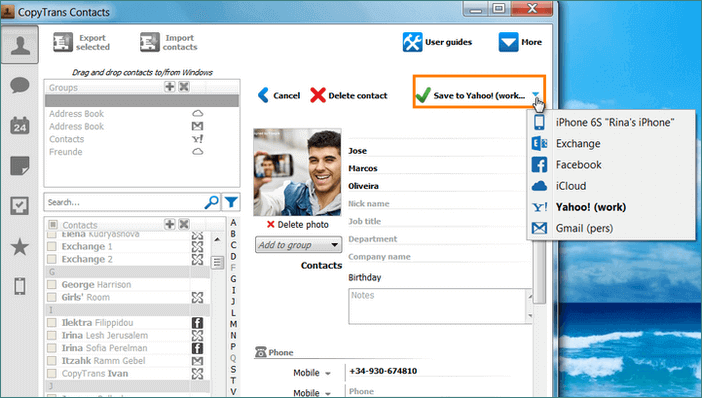
Task: Choose Exchange from save menu
Action: coord(612,143)
